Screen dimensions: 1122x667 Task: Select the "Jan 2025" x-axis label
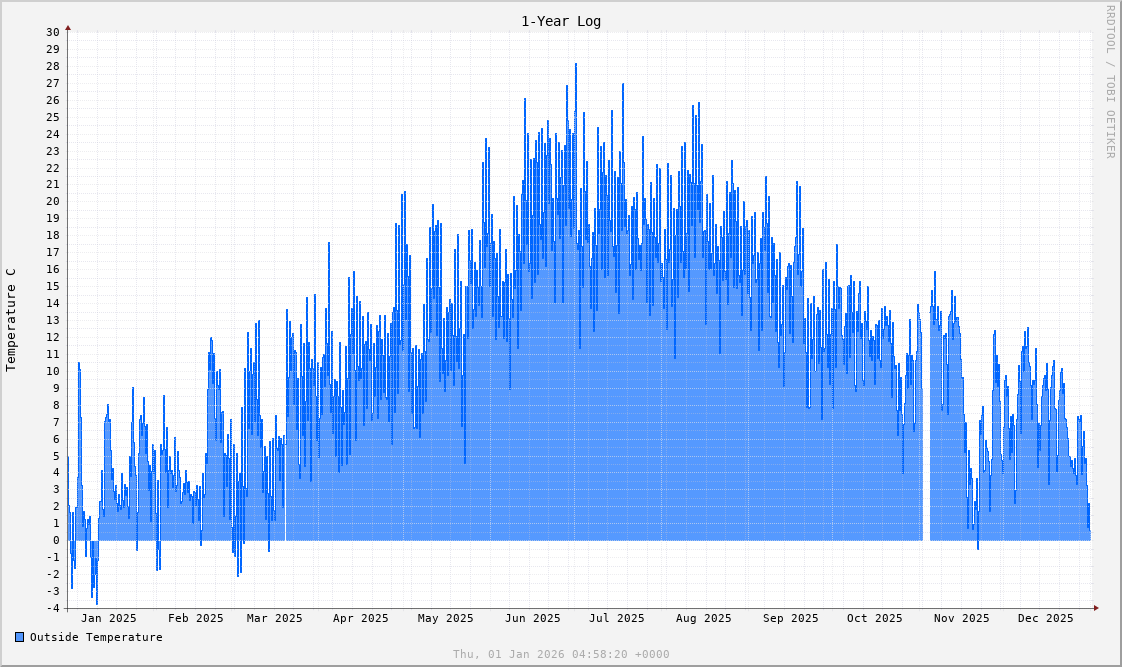[x=109, y=618]
